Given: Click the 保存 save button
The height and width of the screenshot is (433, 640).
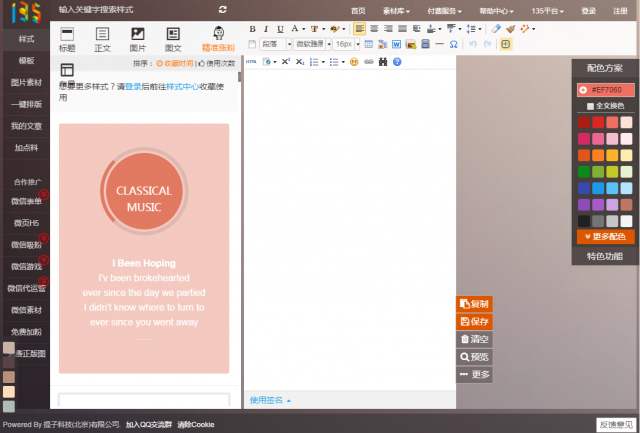Looking at the screenshot, I should pos(474,322).
